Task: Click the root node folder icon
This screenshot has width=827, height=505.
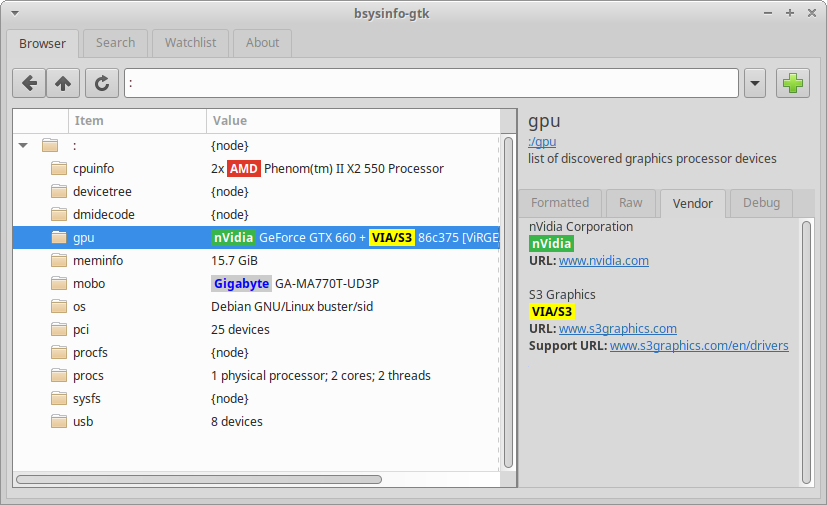Action: [x=50, y=145]
